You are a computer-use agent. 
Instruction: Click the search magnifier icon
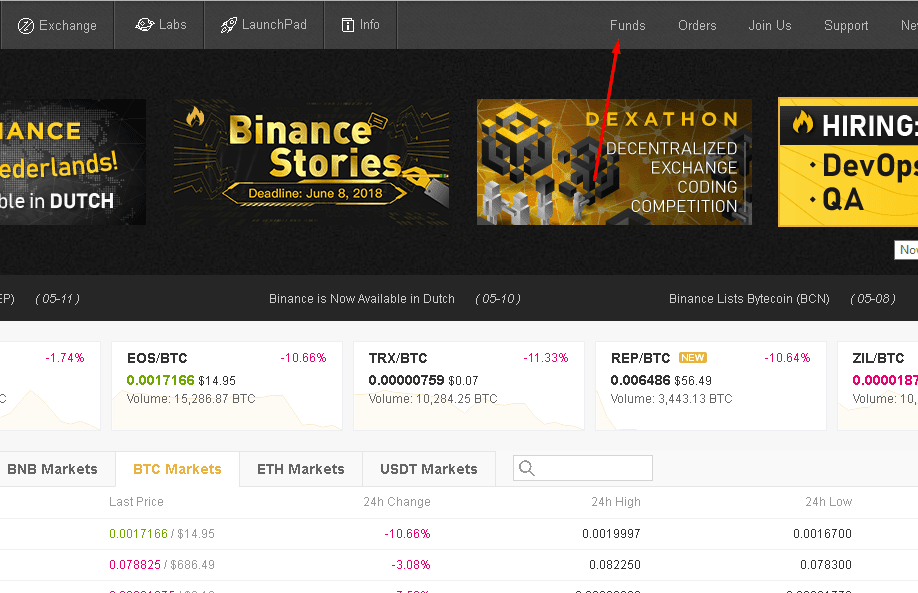point(526,468)
